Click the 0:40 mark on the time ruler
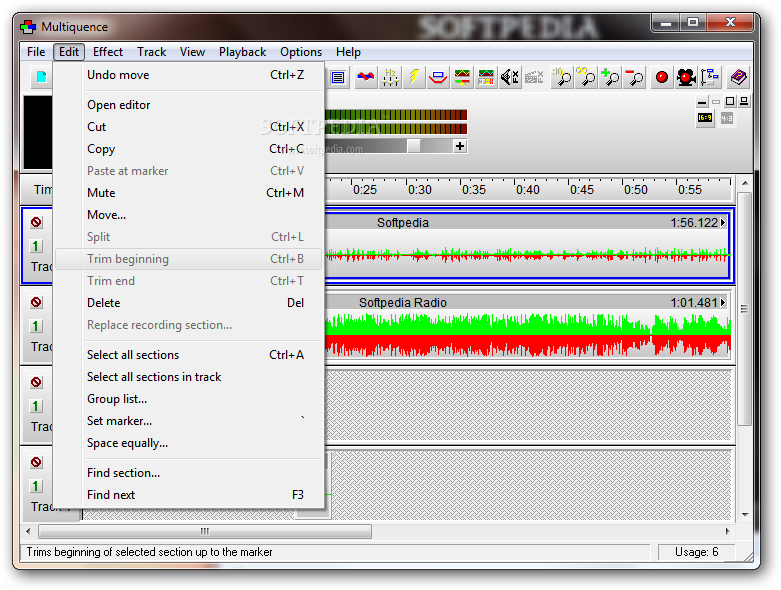Screen dimensions: 781x590 (x=527, y=190)
